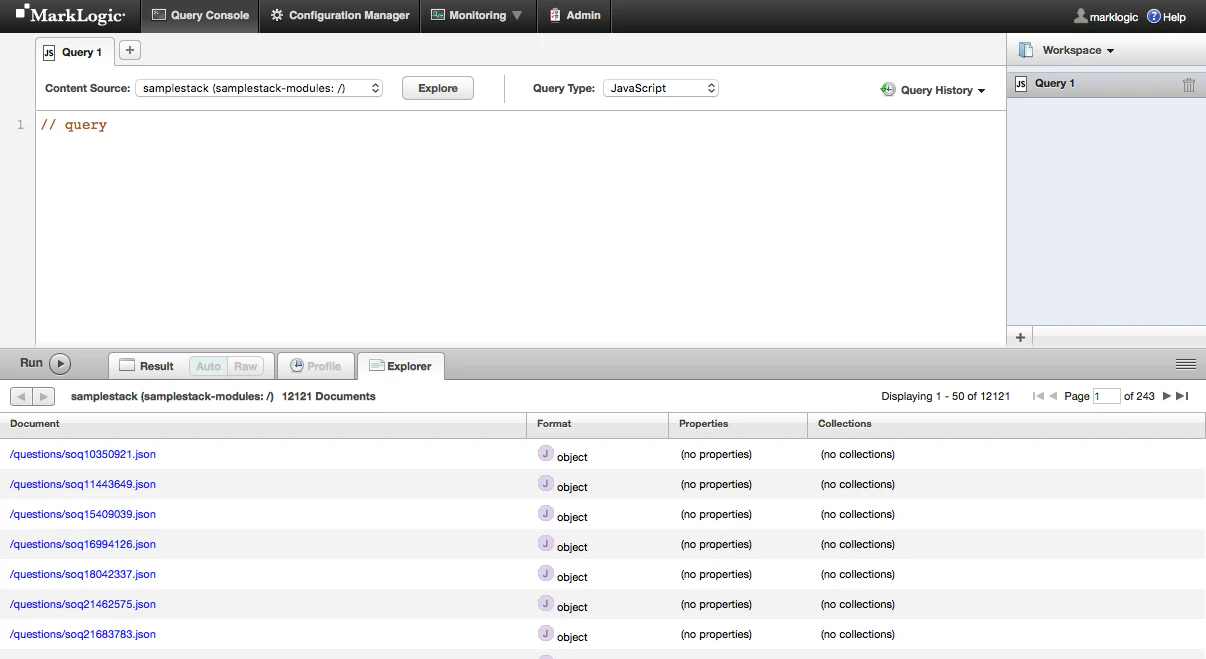Screen dimensions: 1206x659
Task: Expand the Monitoring menu
Action: coord(477,16)
